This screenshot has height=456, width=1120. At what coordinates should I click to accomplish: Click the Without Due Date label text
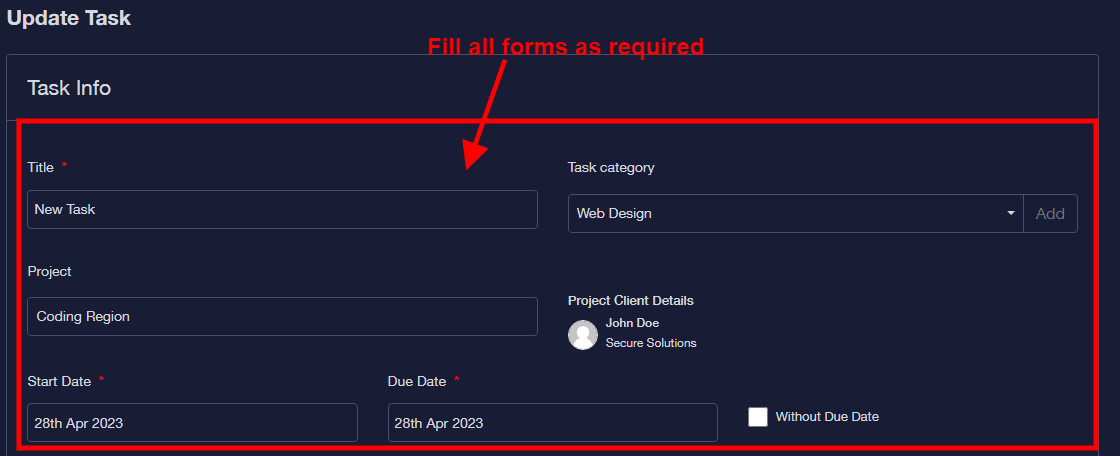coord(827,417)
